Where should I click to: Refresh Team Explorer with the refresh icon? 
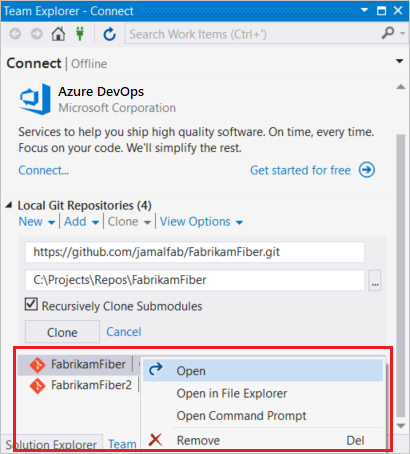pos(109,34)
